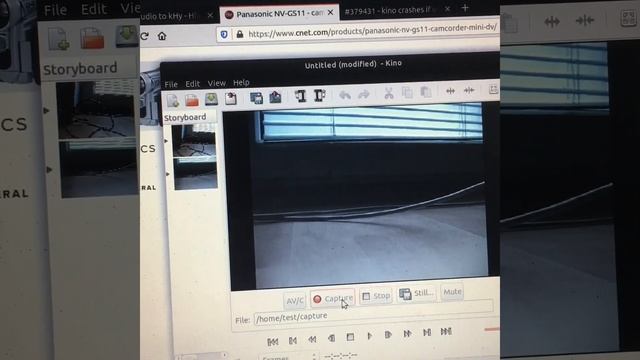
Task: Click the shield tracking-protection icon in address bar
Action: point(224,34)
